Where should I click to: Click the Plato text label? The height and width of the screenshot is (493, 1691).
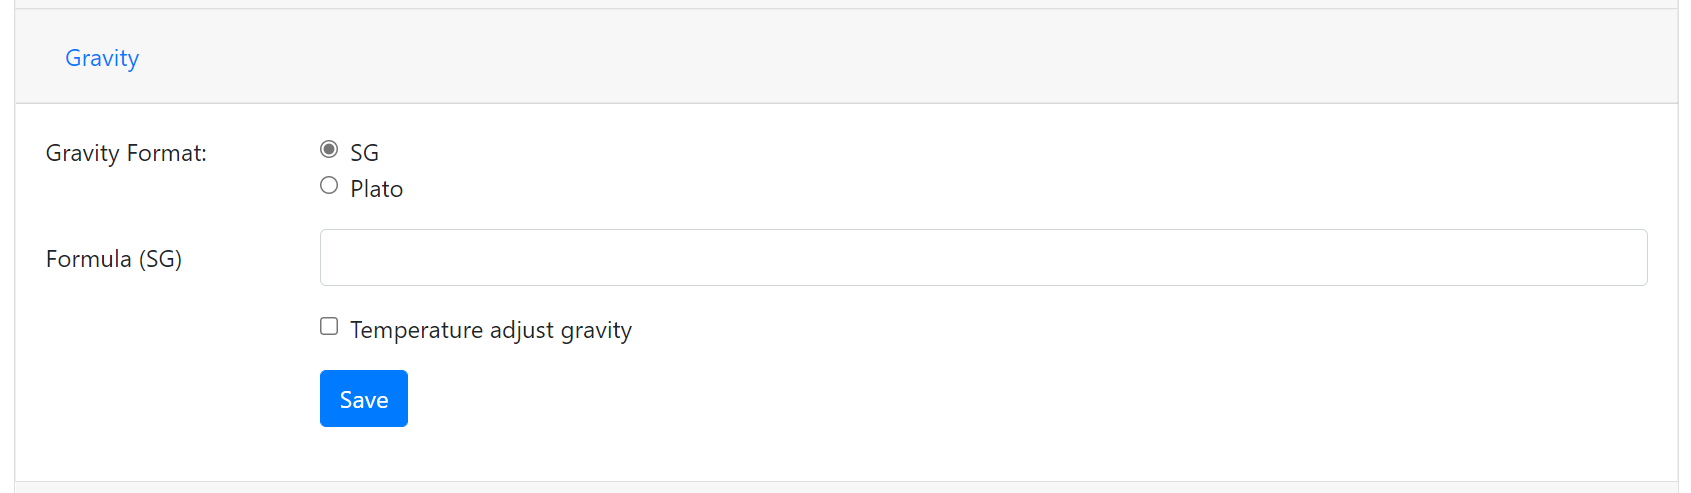(376, 189)
